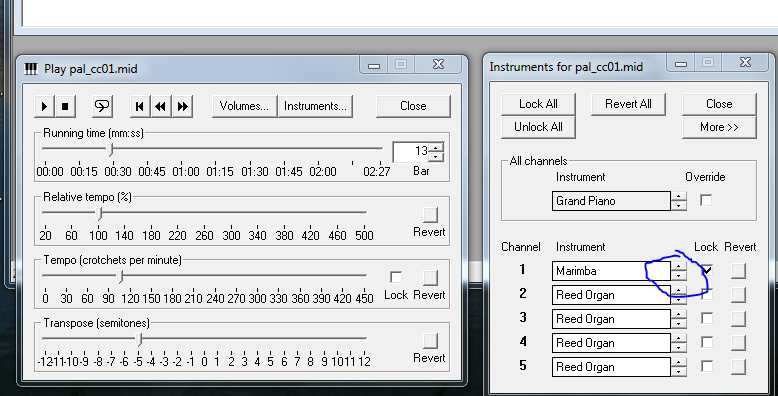The image size is (778, 396).
Task: Open the Volumes dialog
Action: tap(244, 106)
